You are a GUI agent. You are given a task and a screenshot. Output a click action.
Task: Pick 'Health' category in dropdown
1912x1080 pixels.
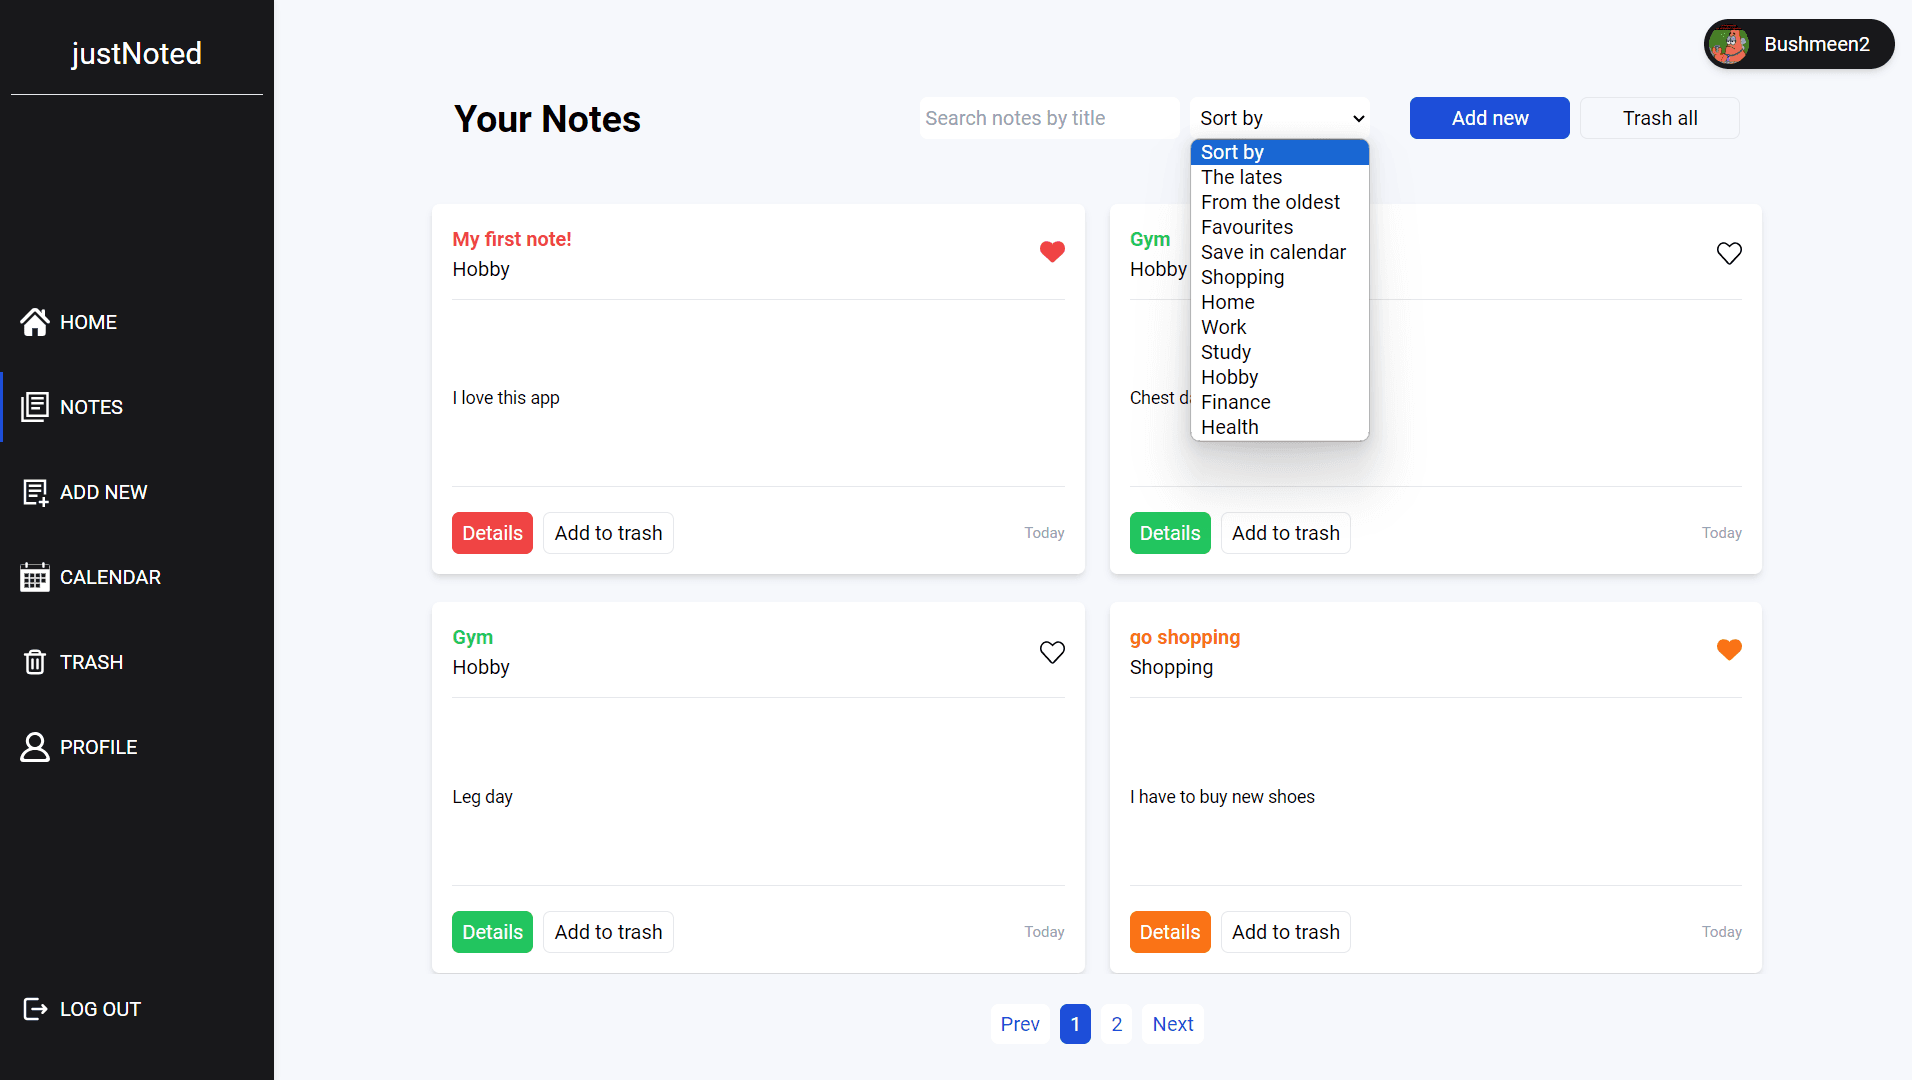pyautogui.click(x=1279, y=427)
